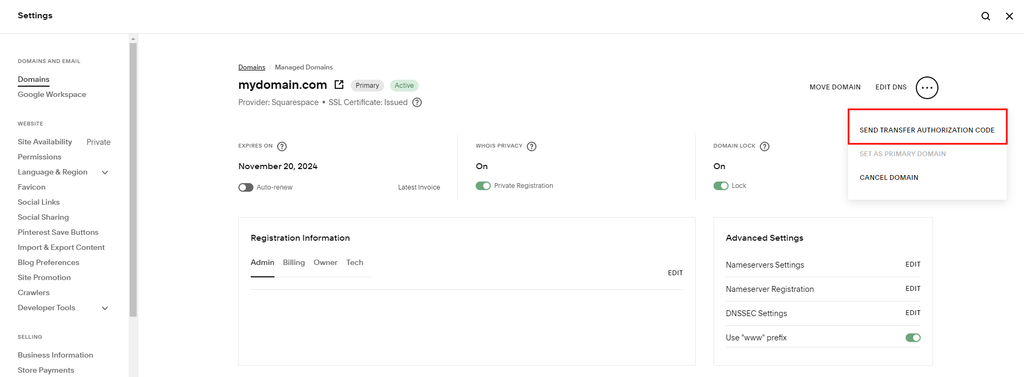Close the Settings panel
Image resolution: width=1024 pixels, height=377 pixels.
[1009, 16]
